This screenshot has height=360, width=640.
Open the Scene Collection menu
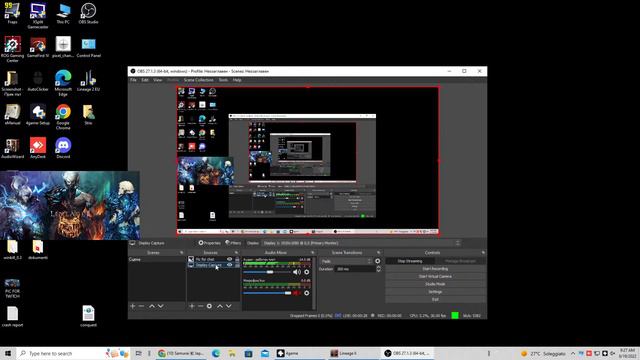coord(198,80)
